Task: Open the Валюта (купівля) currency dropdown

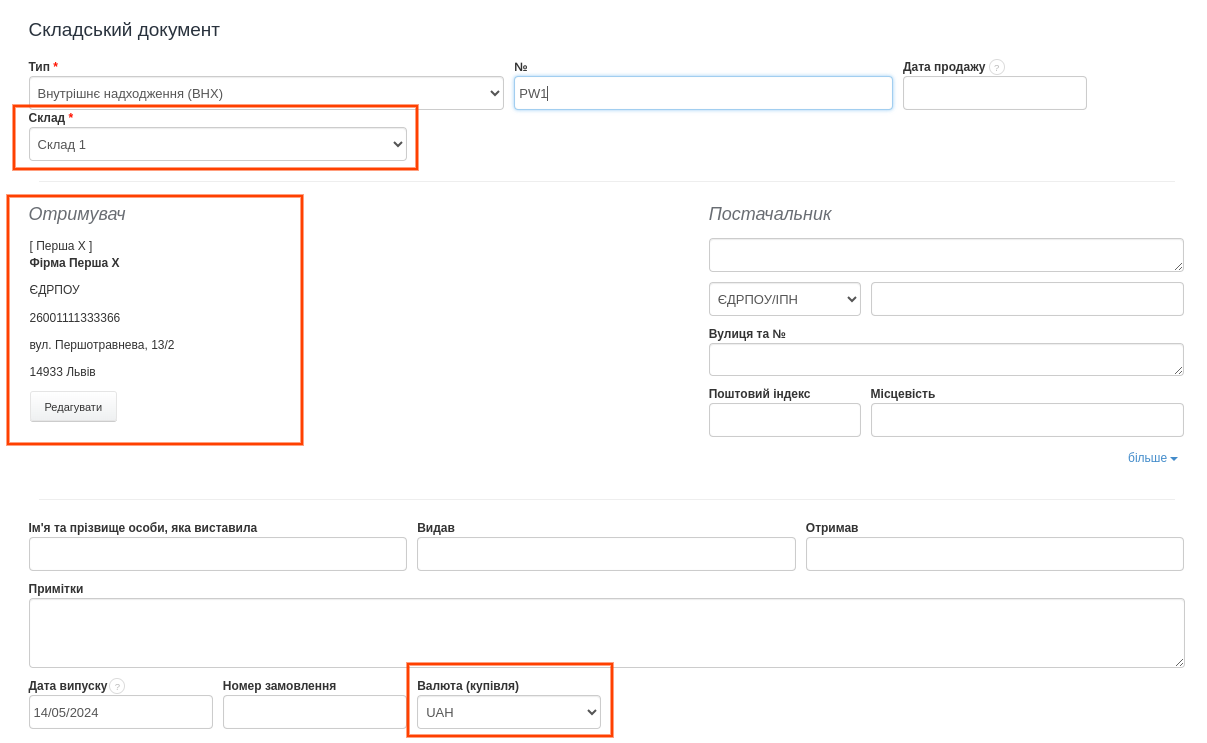Action: pos(508,712)
